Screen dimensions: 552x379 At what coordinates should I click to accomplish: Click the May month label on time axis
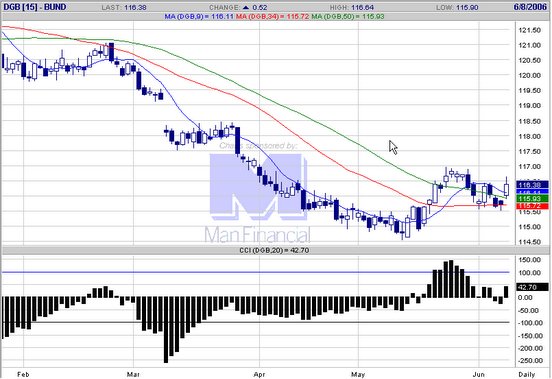[359, 374]
